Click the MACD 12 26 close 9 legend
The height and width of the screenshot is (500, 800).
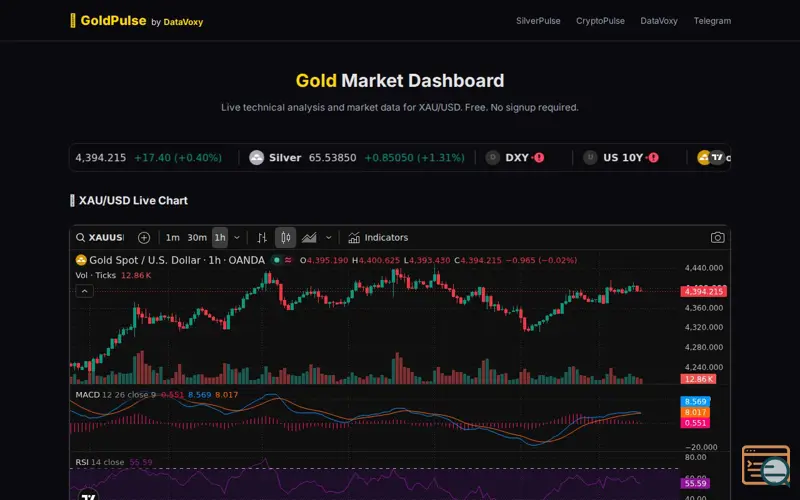coord(116,395)
